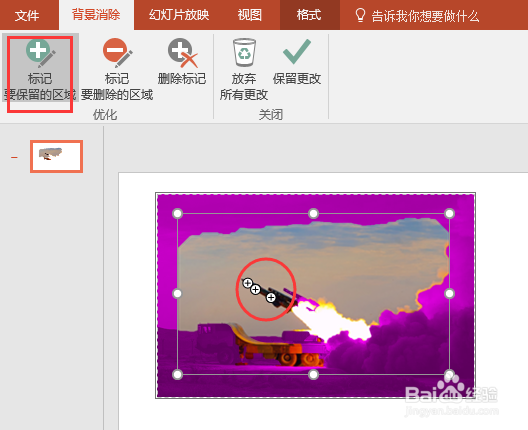Keep changes with green checkmark (保留更改)

[x=297, y=61]
